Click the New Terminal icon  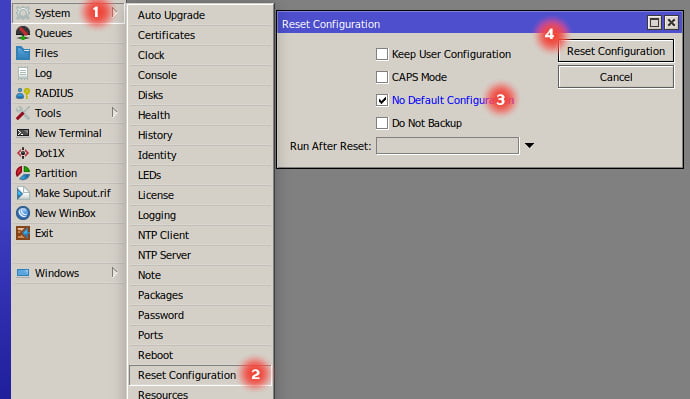[x=23, y=133]
